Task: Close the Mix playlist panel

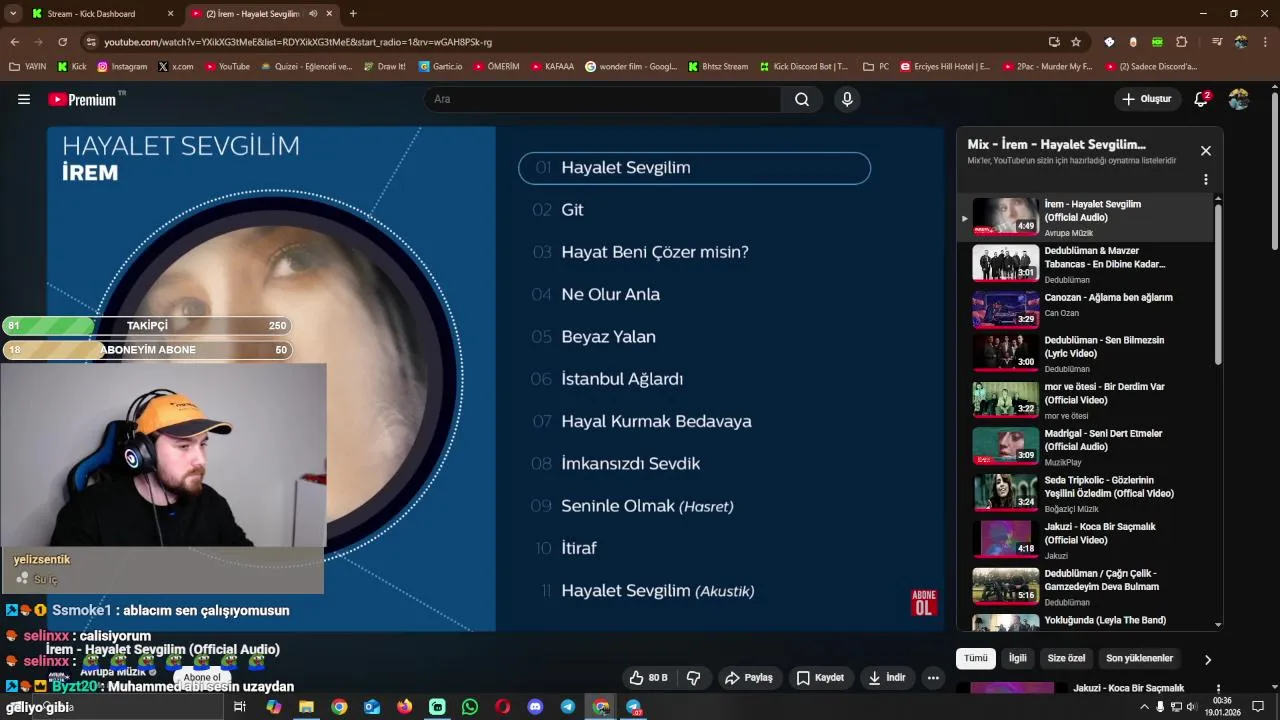Action: click(1206, 151)
